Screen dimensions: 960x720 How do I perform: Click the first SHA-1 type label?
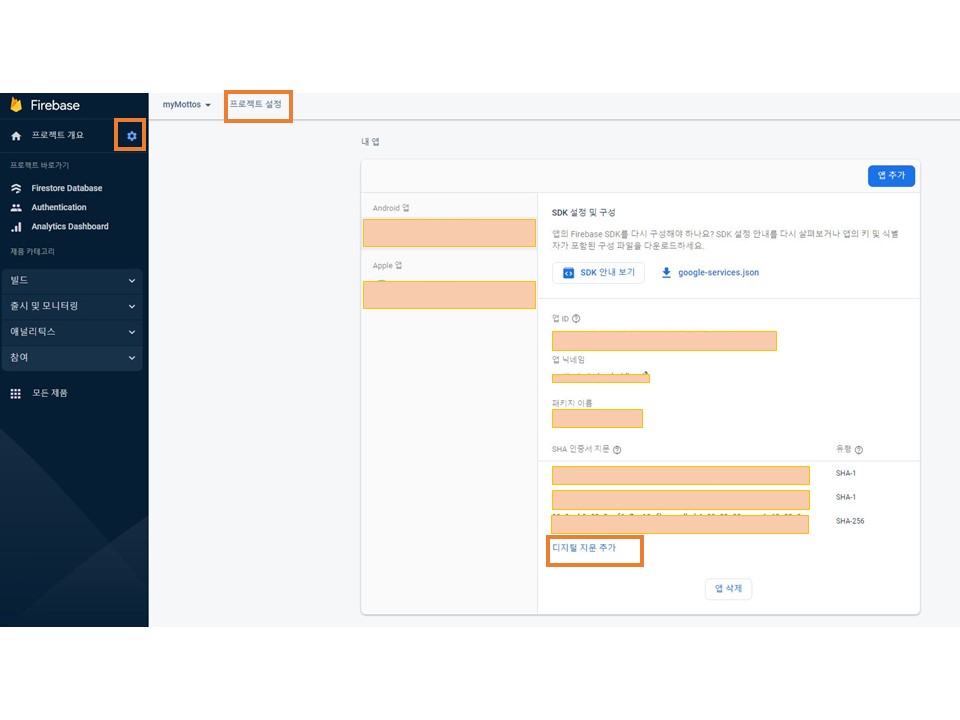(846, 473)
